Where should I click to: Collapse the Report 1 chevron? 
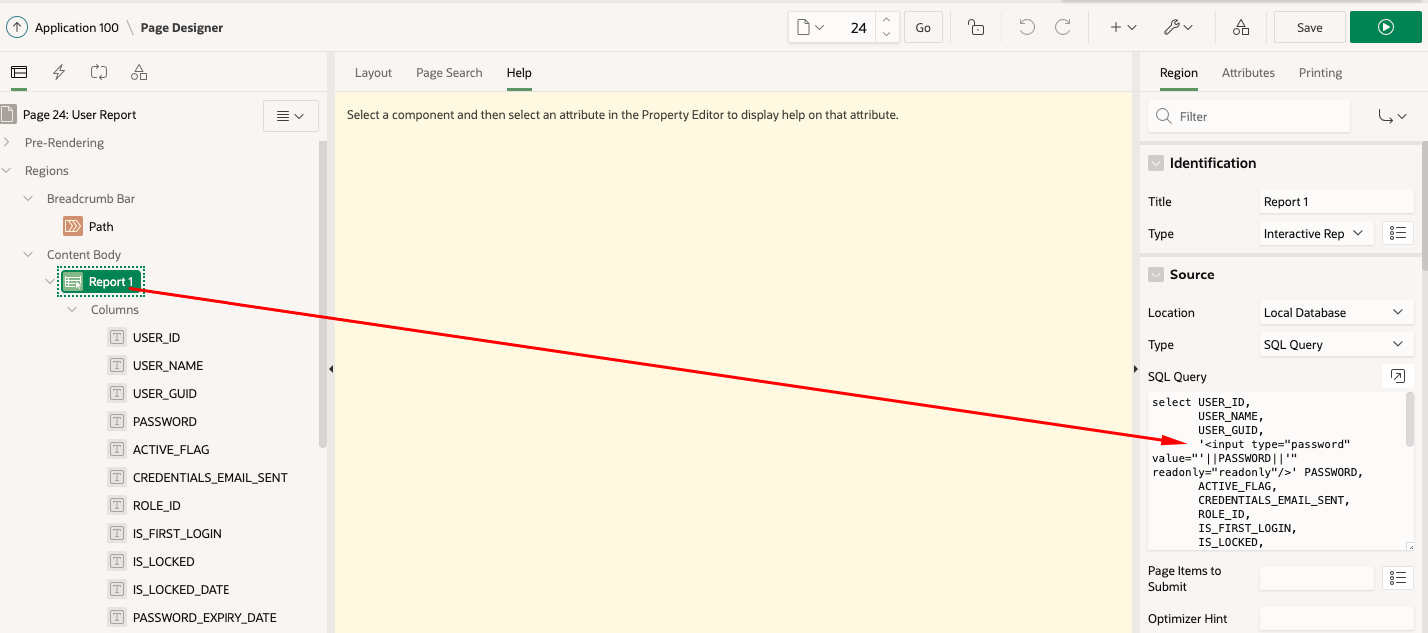pyautogui.click(x=50, y=282)
